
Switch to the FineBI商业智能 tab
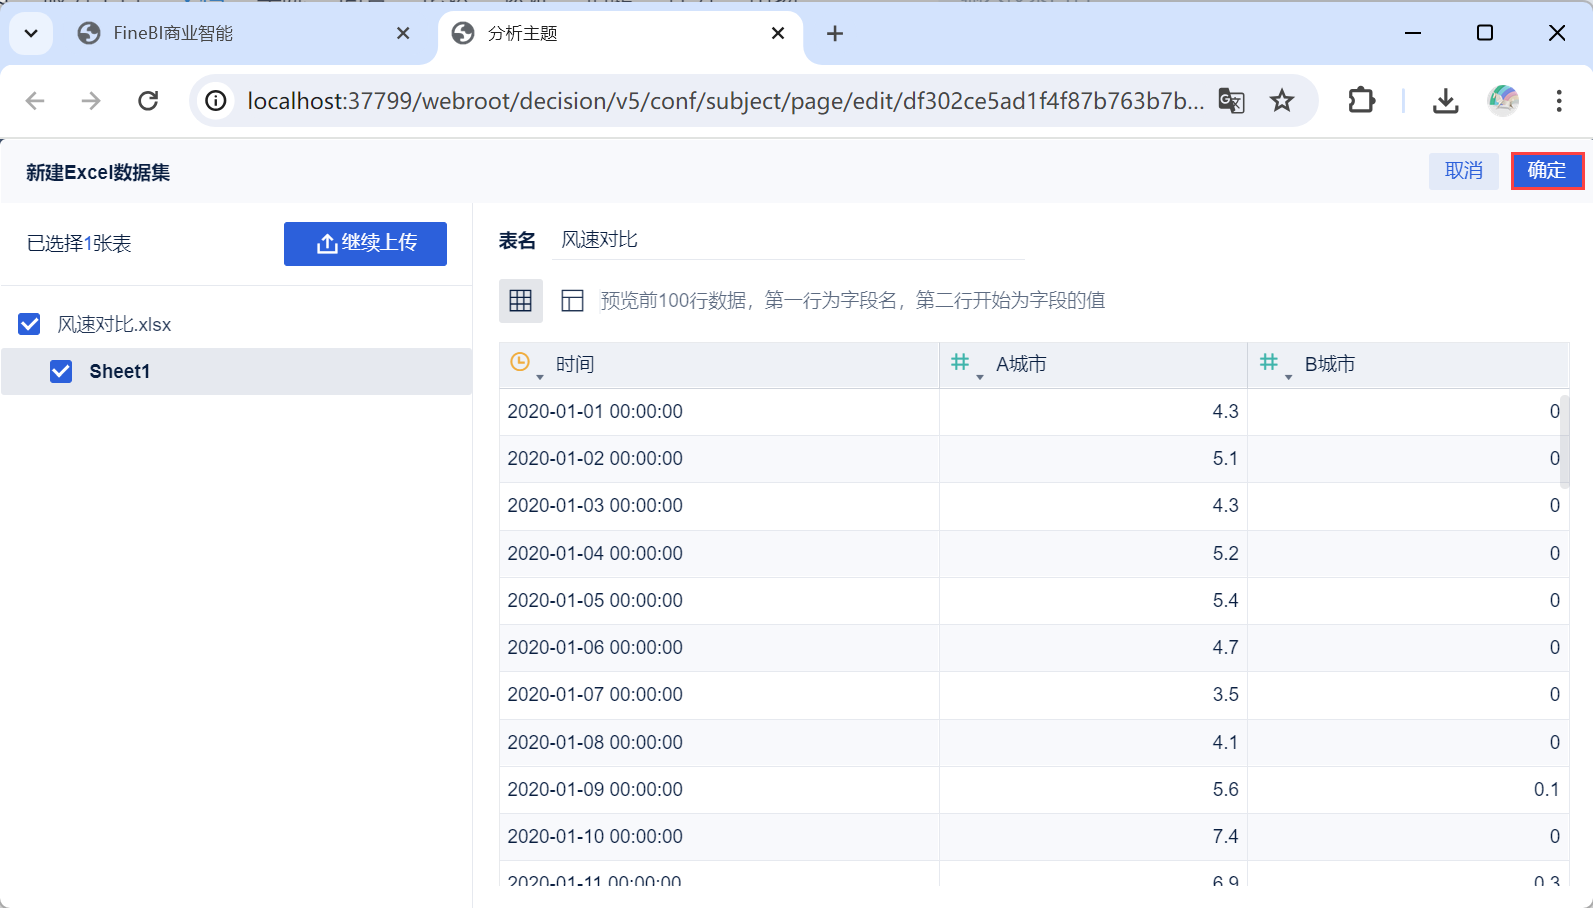click(x=244, y=34)
